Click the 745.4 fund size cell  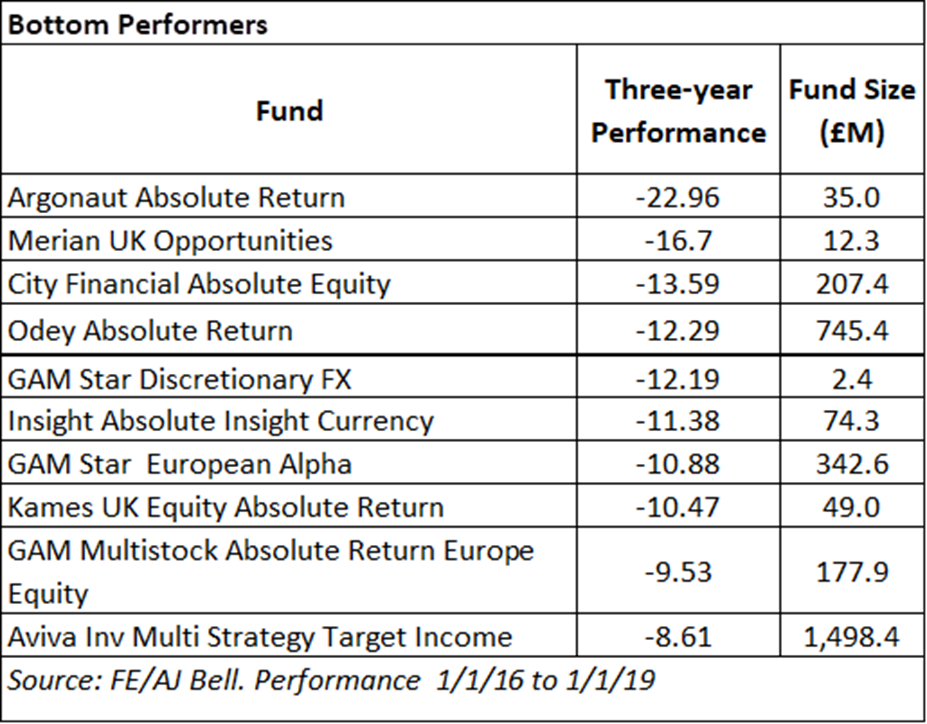coord(851,330)
